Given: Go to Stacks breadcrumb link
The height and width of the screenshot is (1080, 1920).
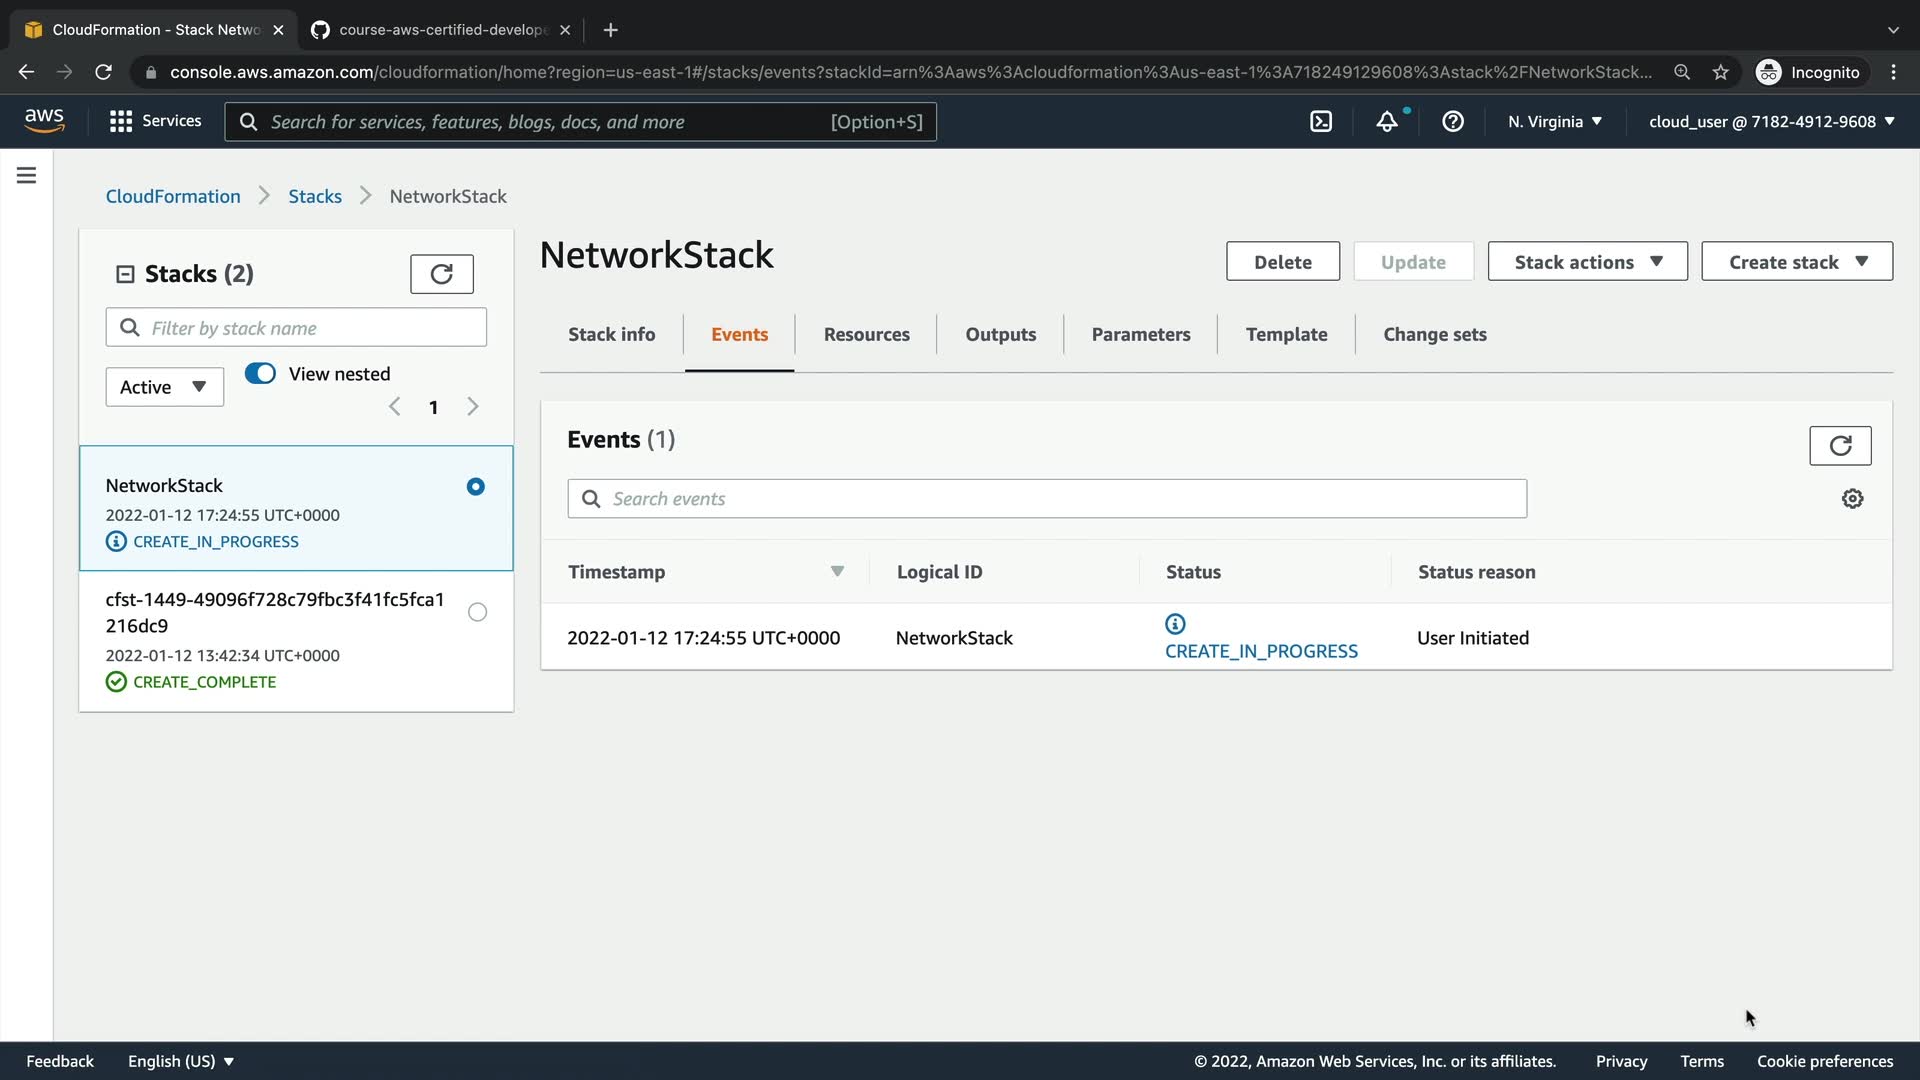Looking at the screenshot, I should click(315, 197).
